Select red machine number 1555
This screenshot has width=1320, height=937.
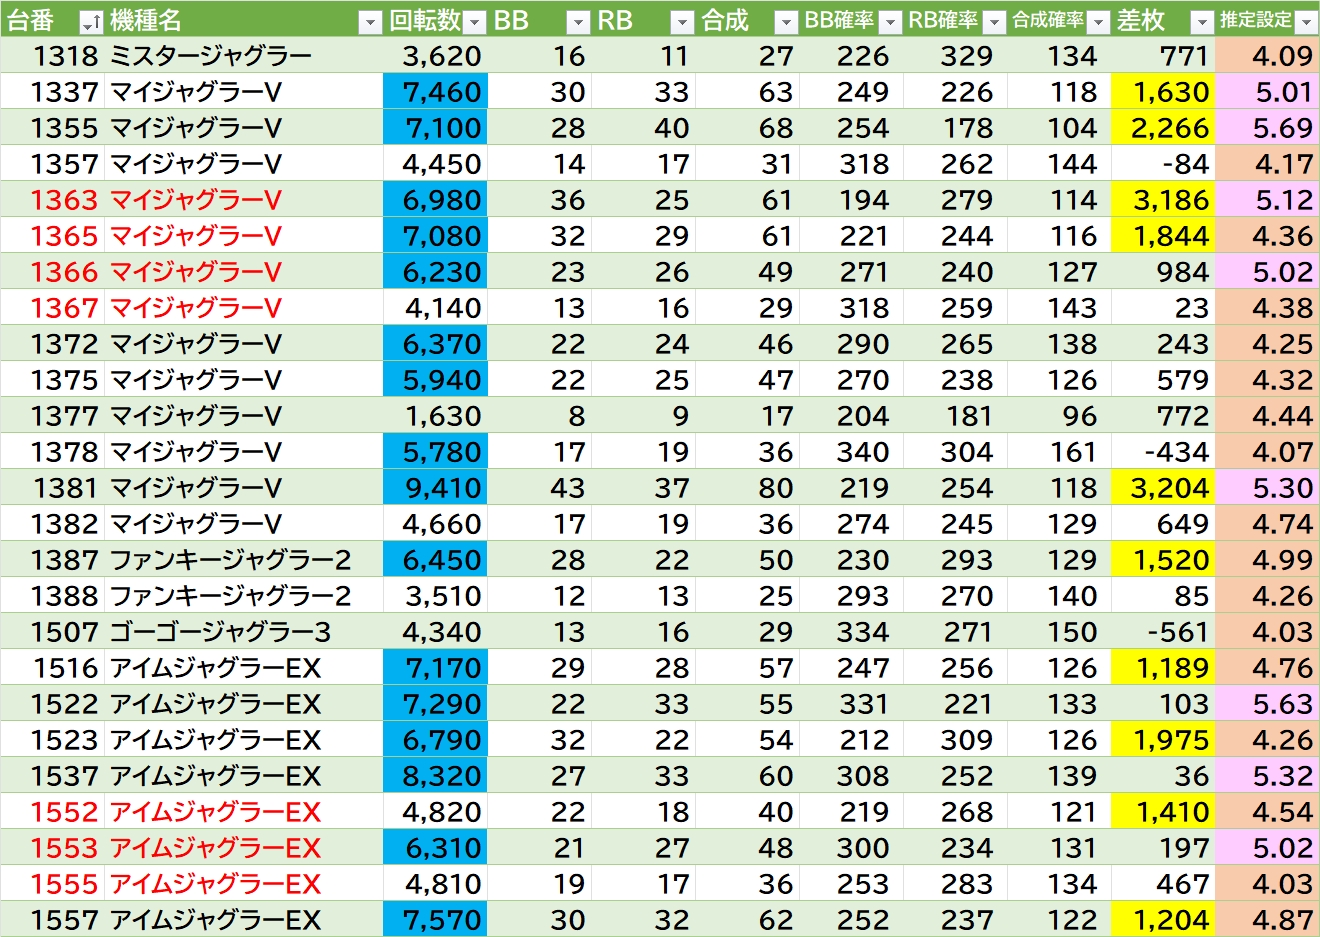52,884
